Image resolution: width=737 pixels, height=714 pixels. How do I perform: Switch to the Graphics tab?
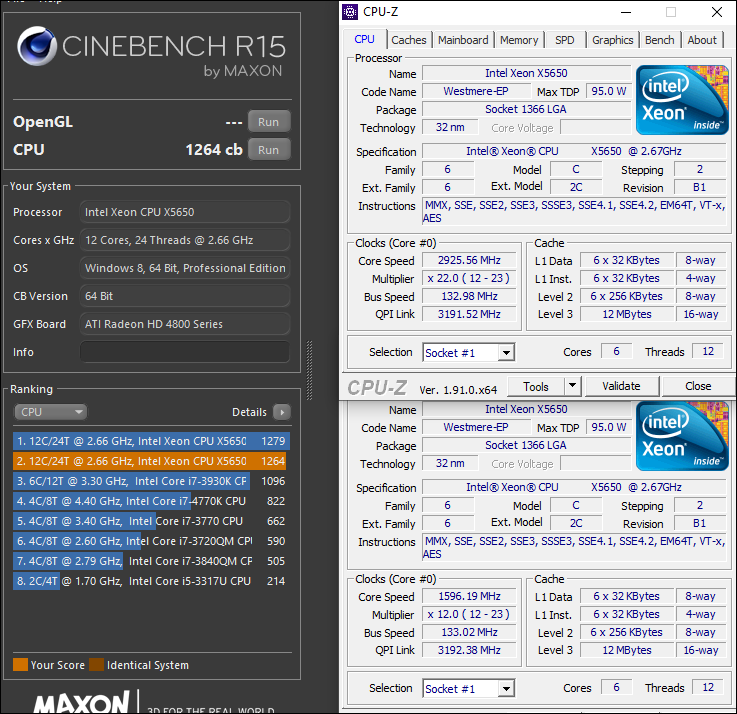point(612,40)
